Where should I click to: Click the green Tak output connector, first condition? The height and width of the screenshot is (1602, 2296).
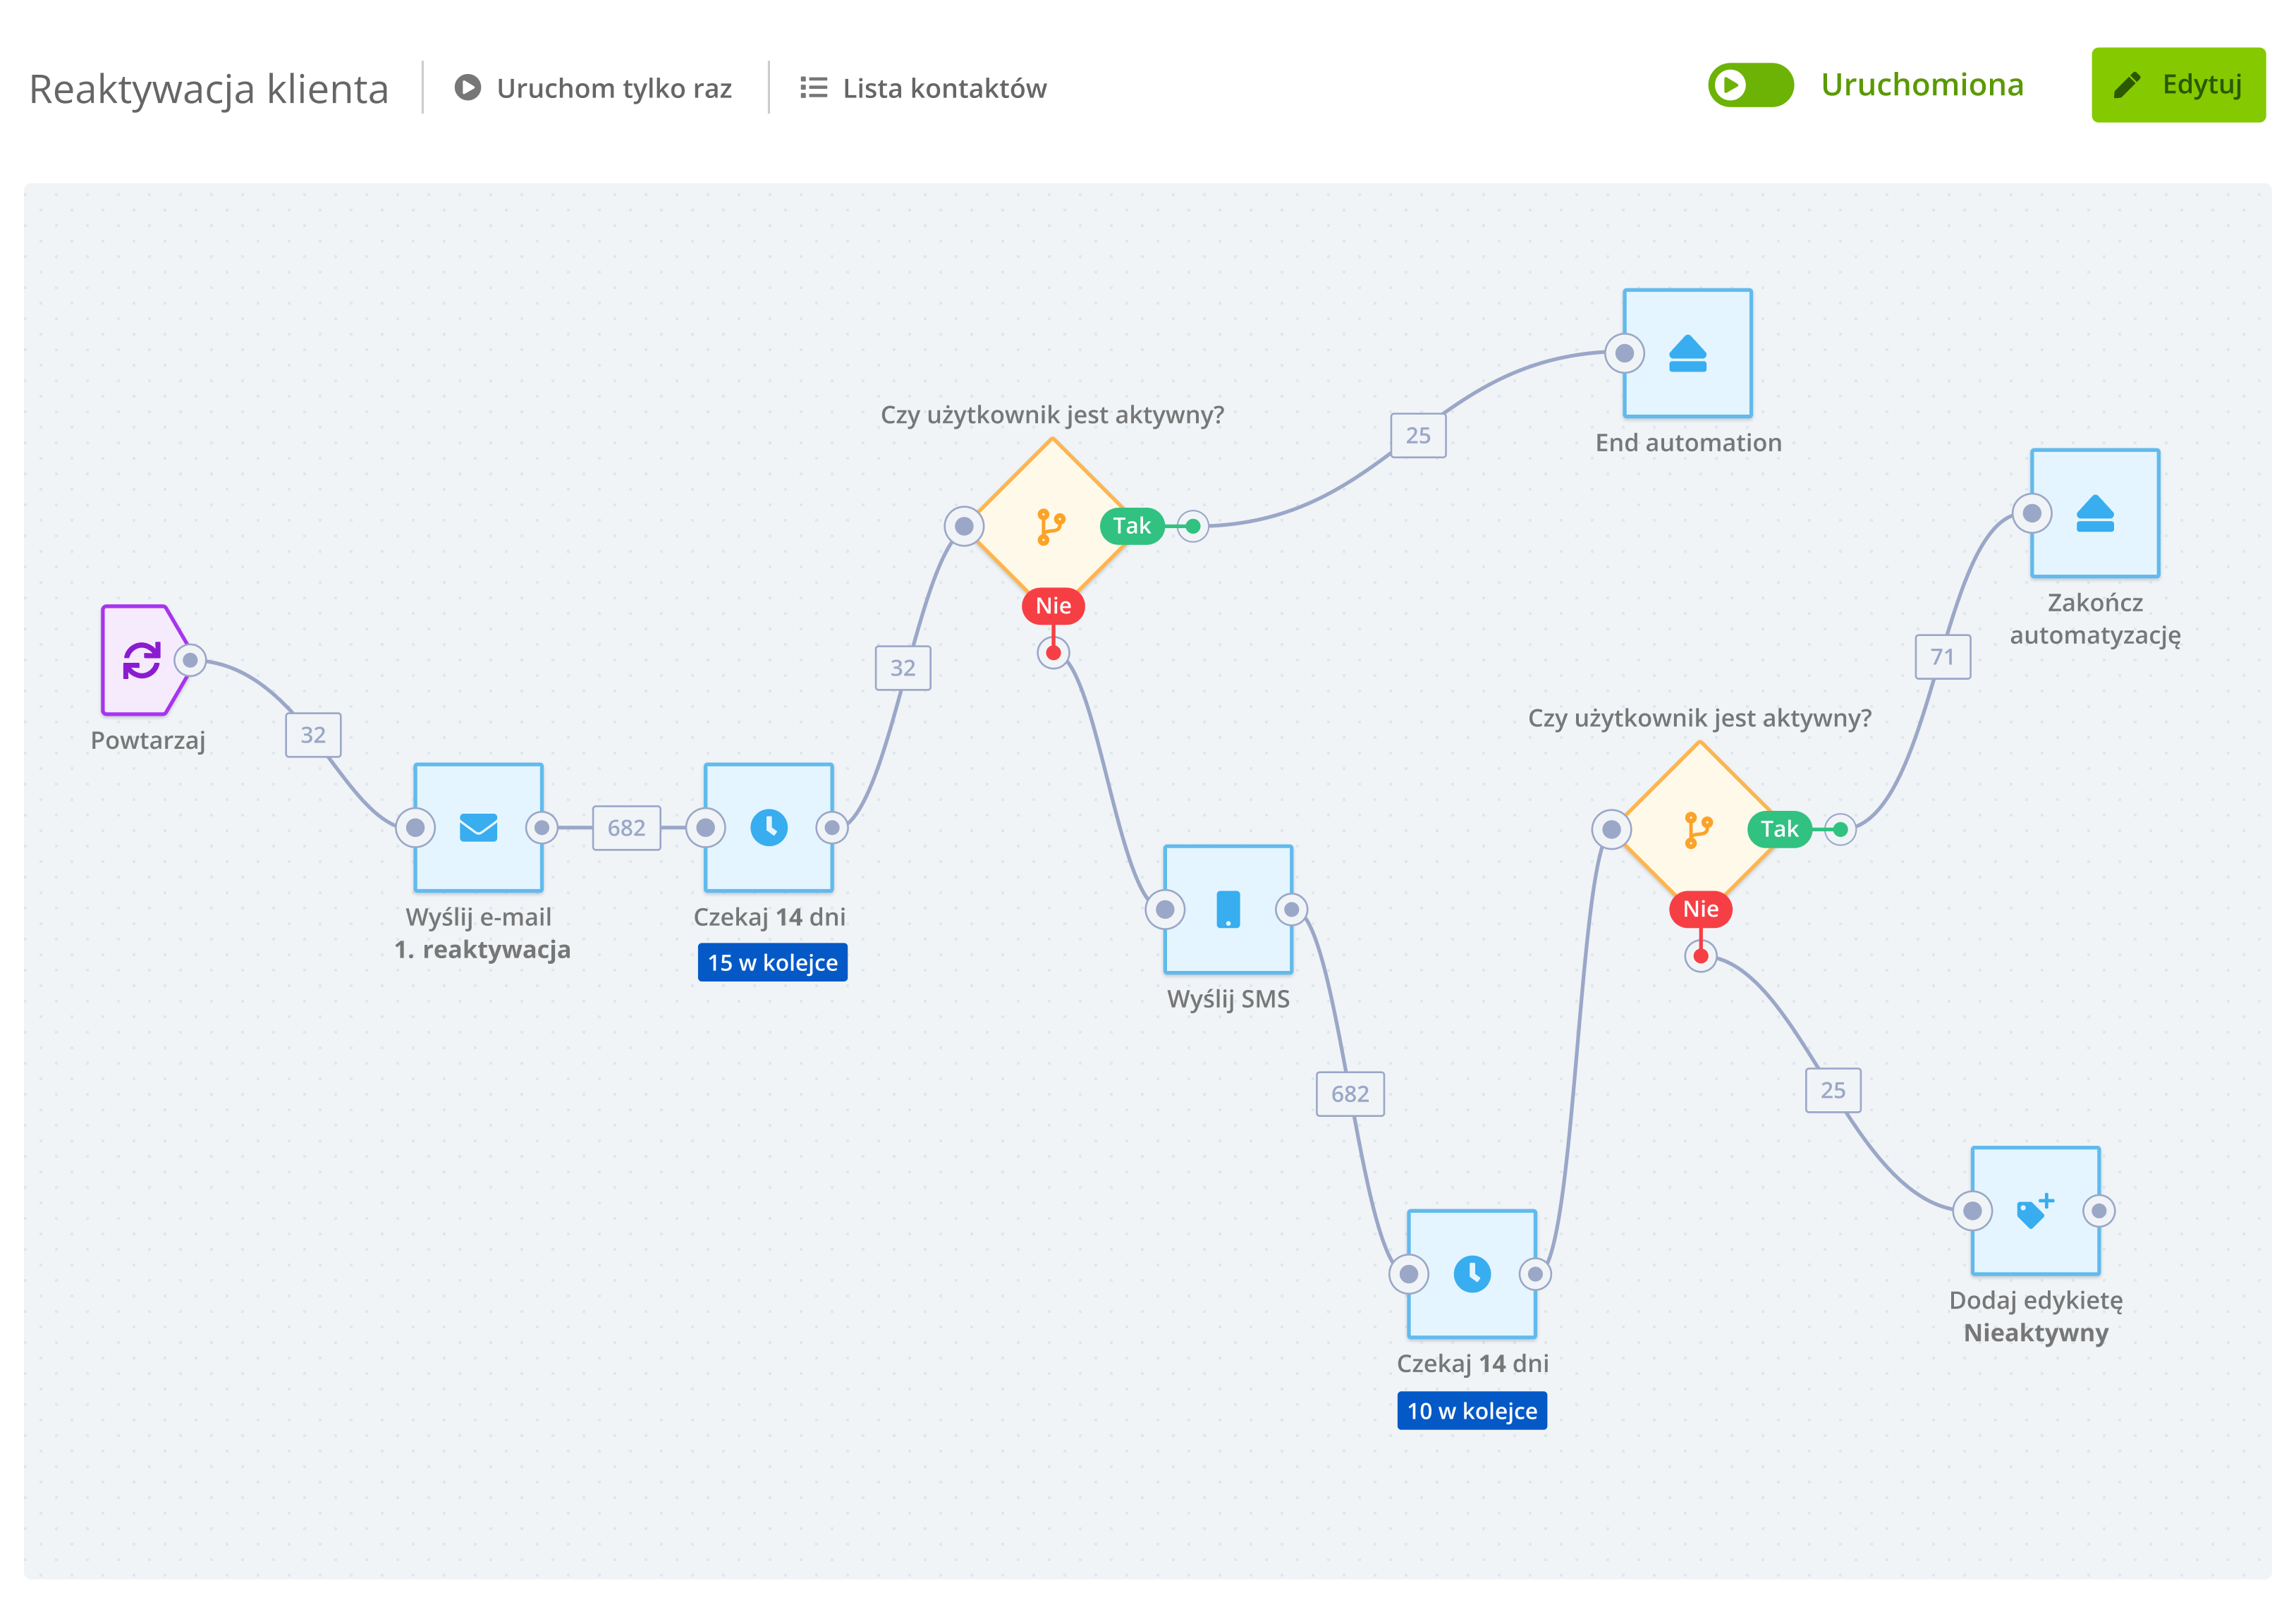click(1192, 526)
